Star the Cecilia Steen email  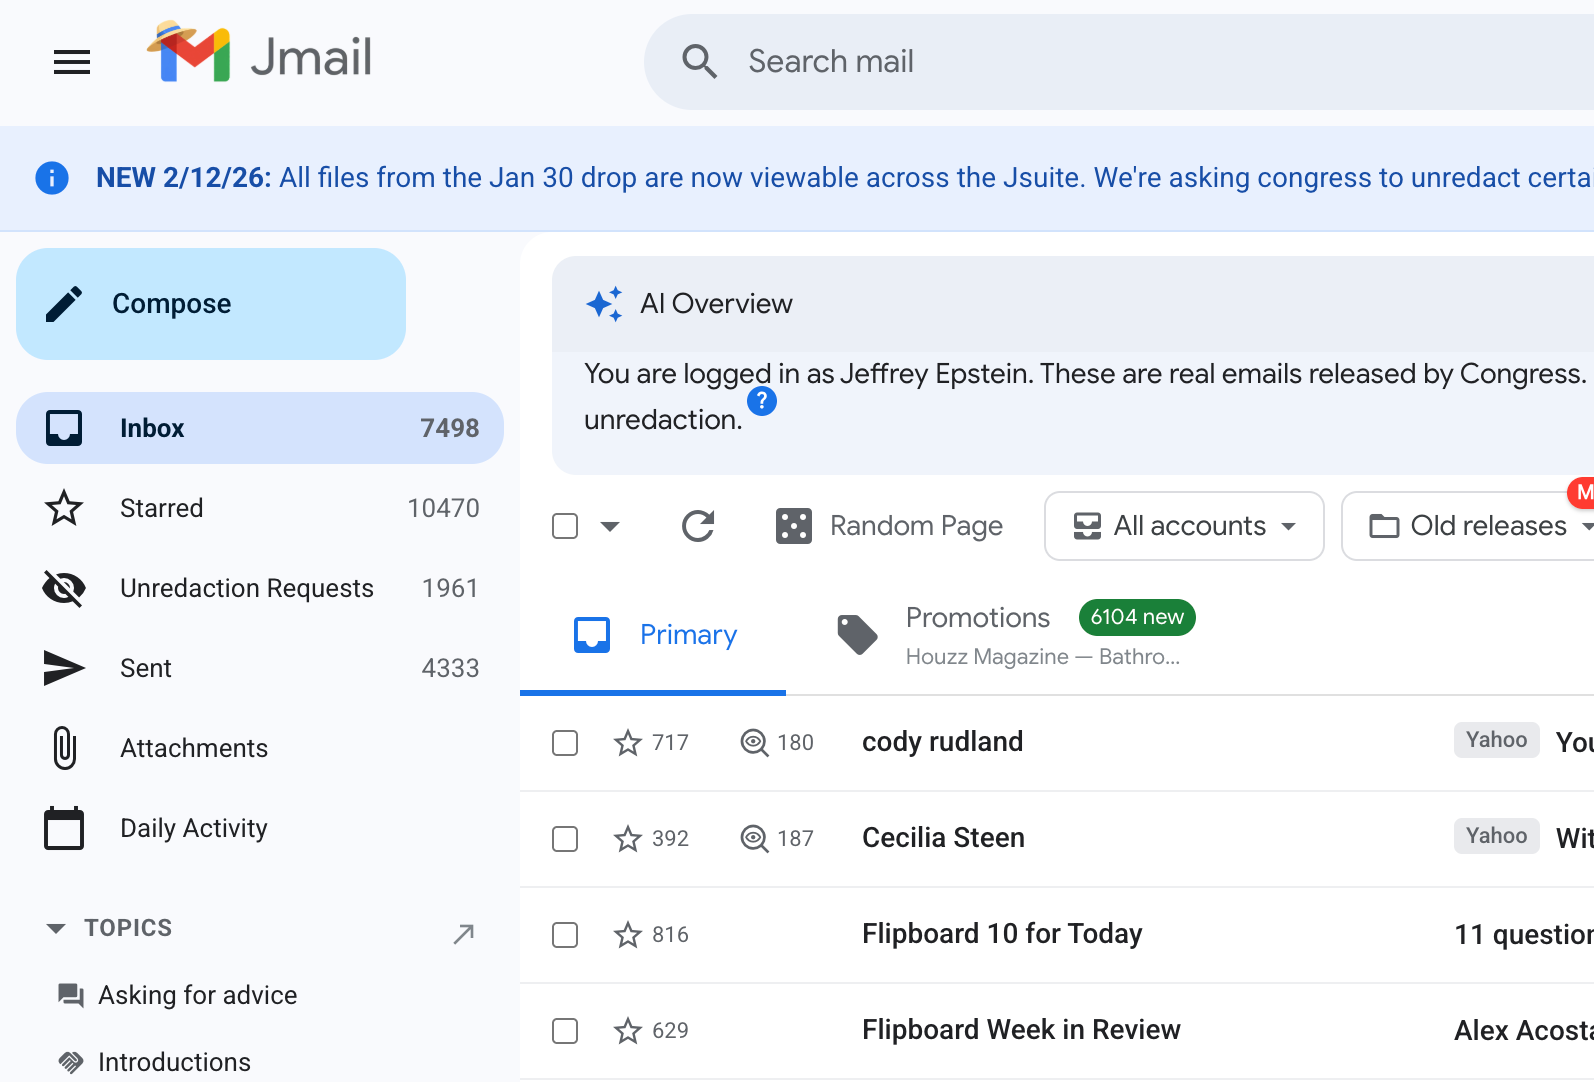coord(628,839)
